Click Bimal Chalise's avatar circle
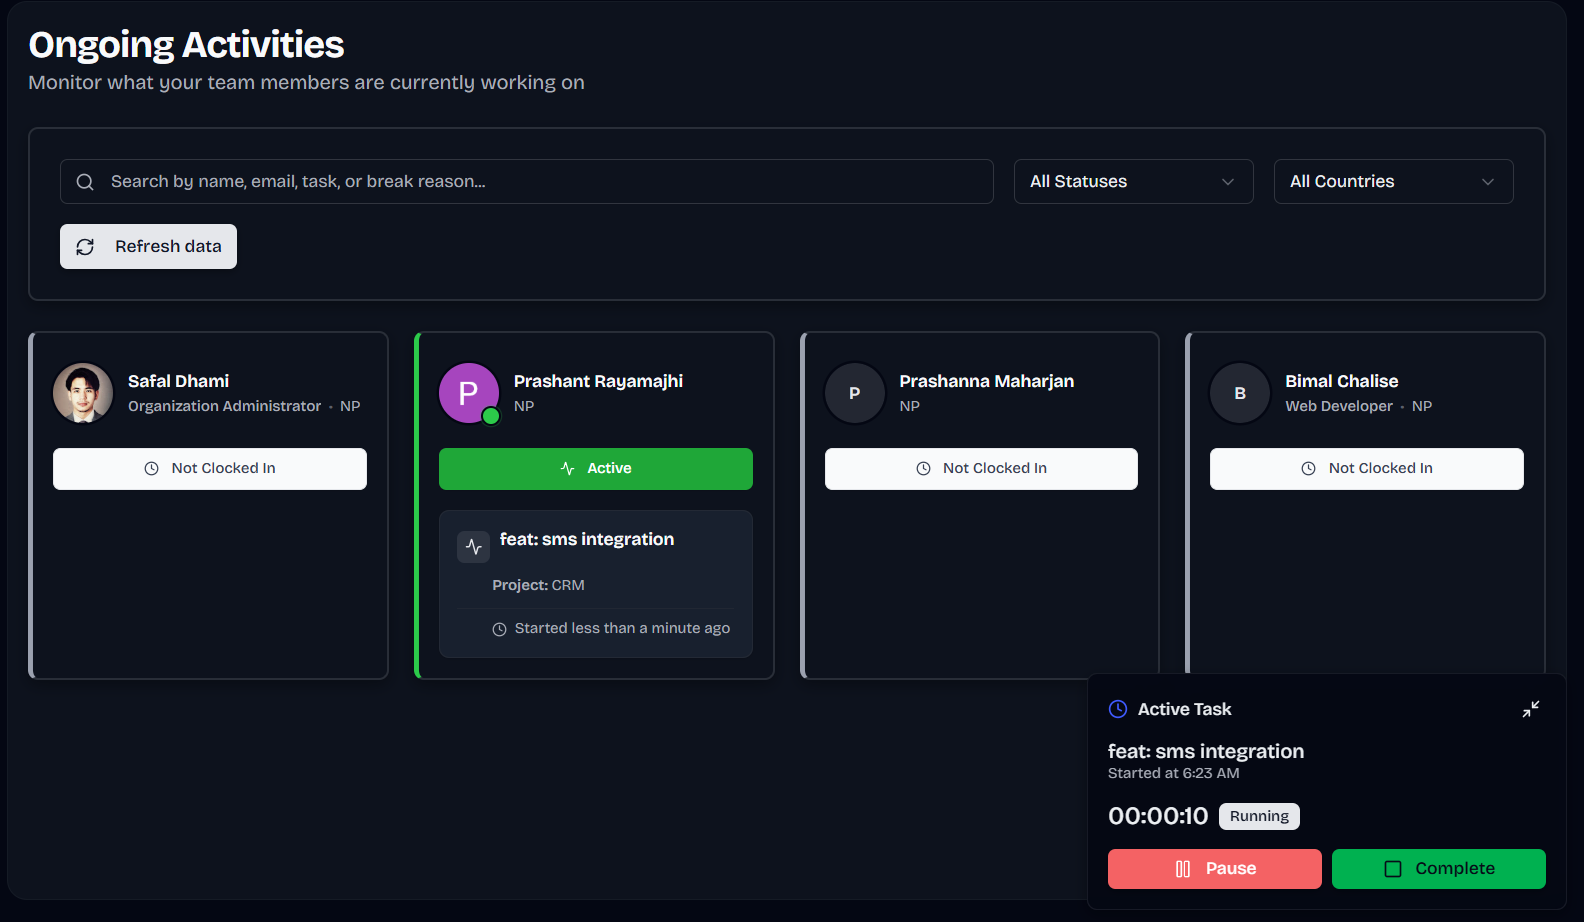Viewport: 1584px width, 922px height. [x=1239, y=393]
